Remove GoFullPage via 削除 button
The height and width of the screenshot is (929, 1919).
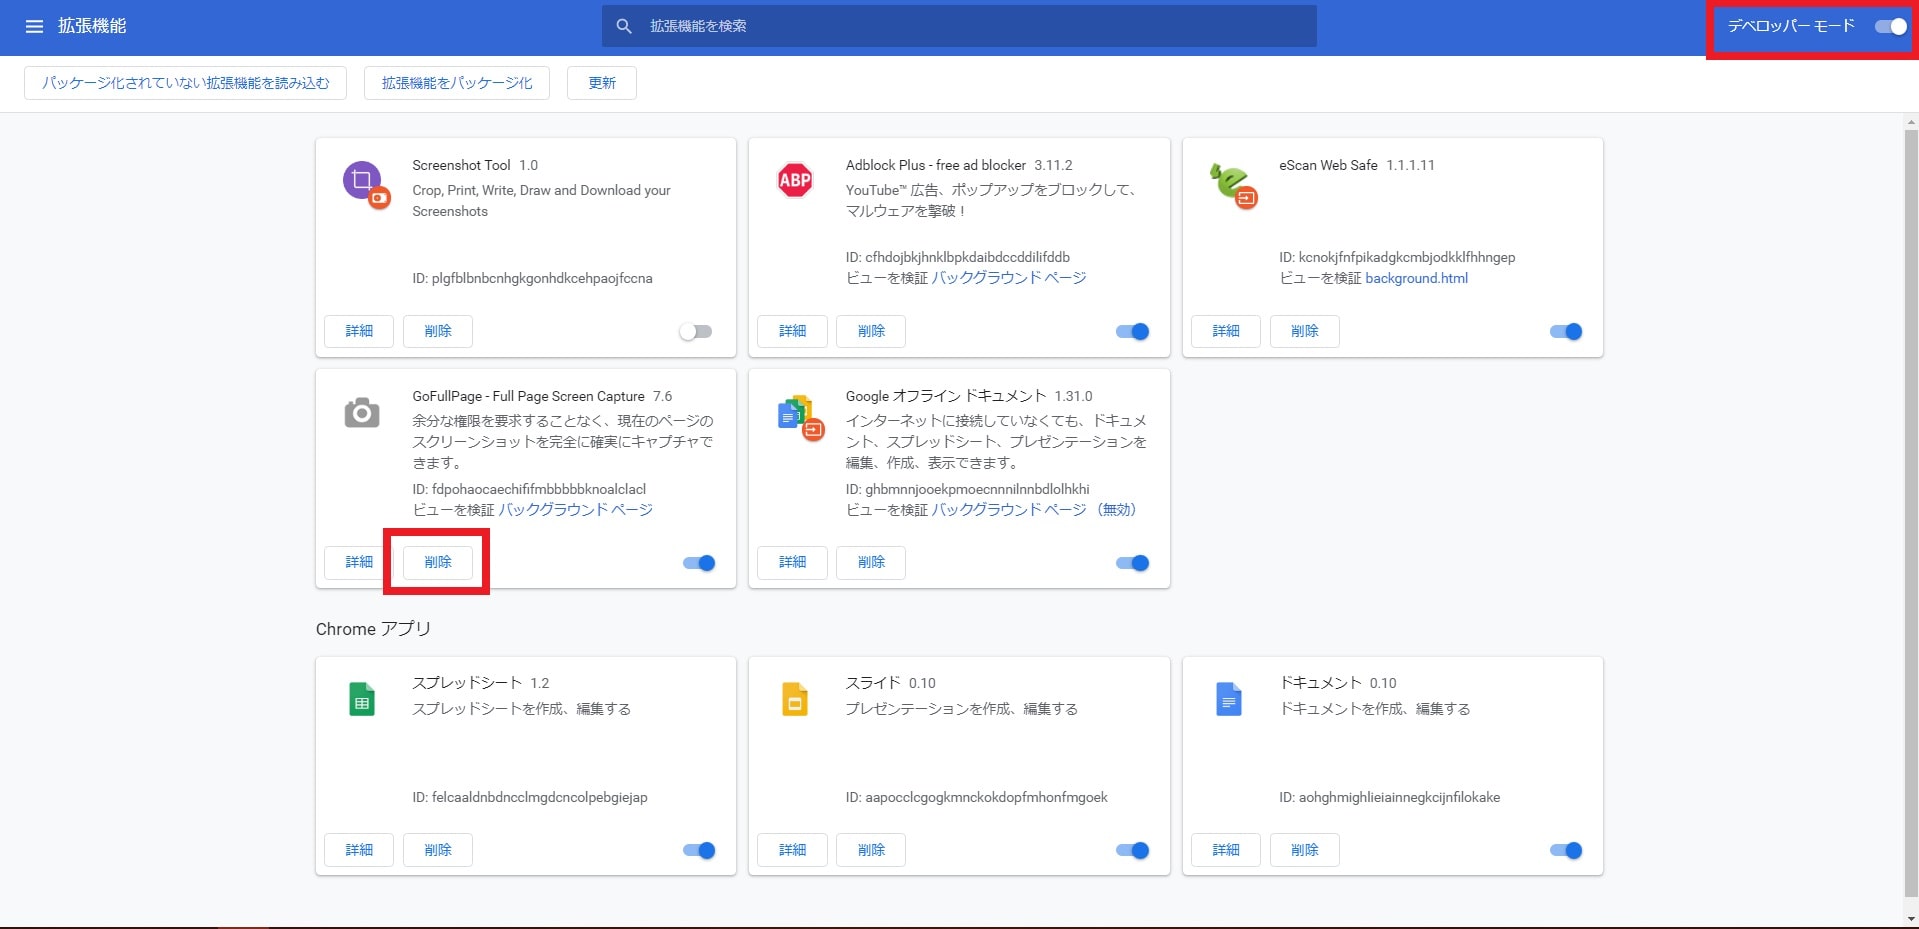click(x=438, y=562)
